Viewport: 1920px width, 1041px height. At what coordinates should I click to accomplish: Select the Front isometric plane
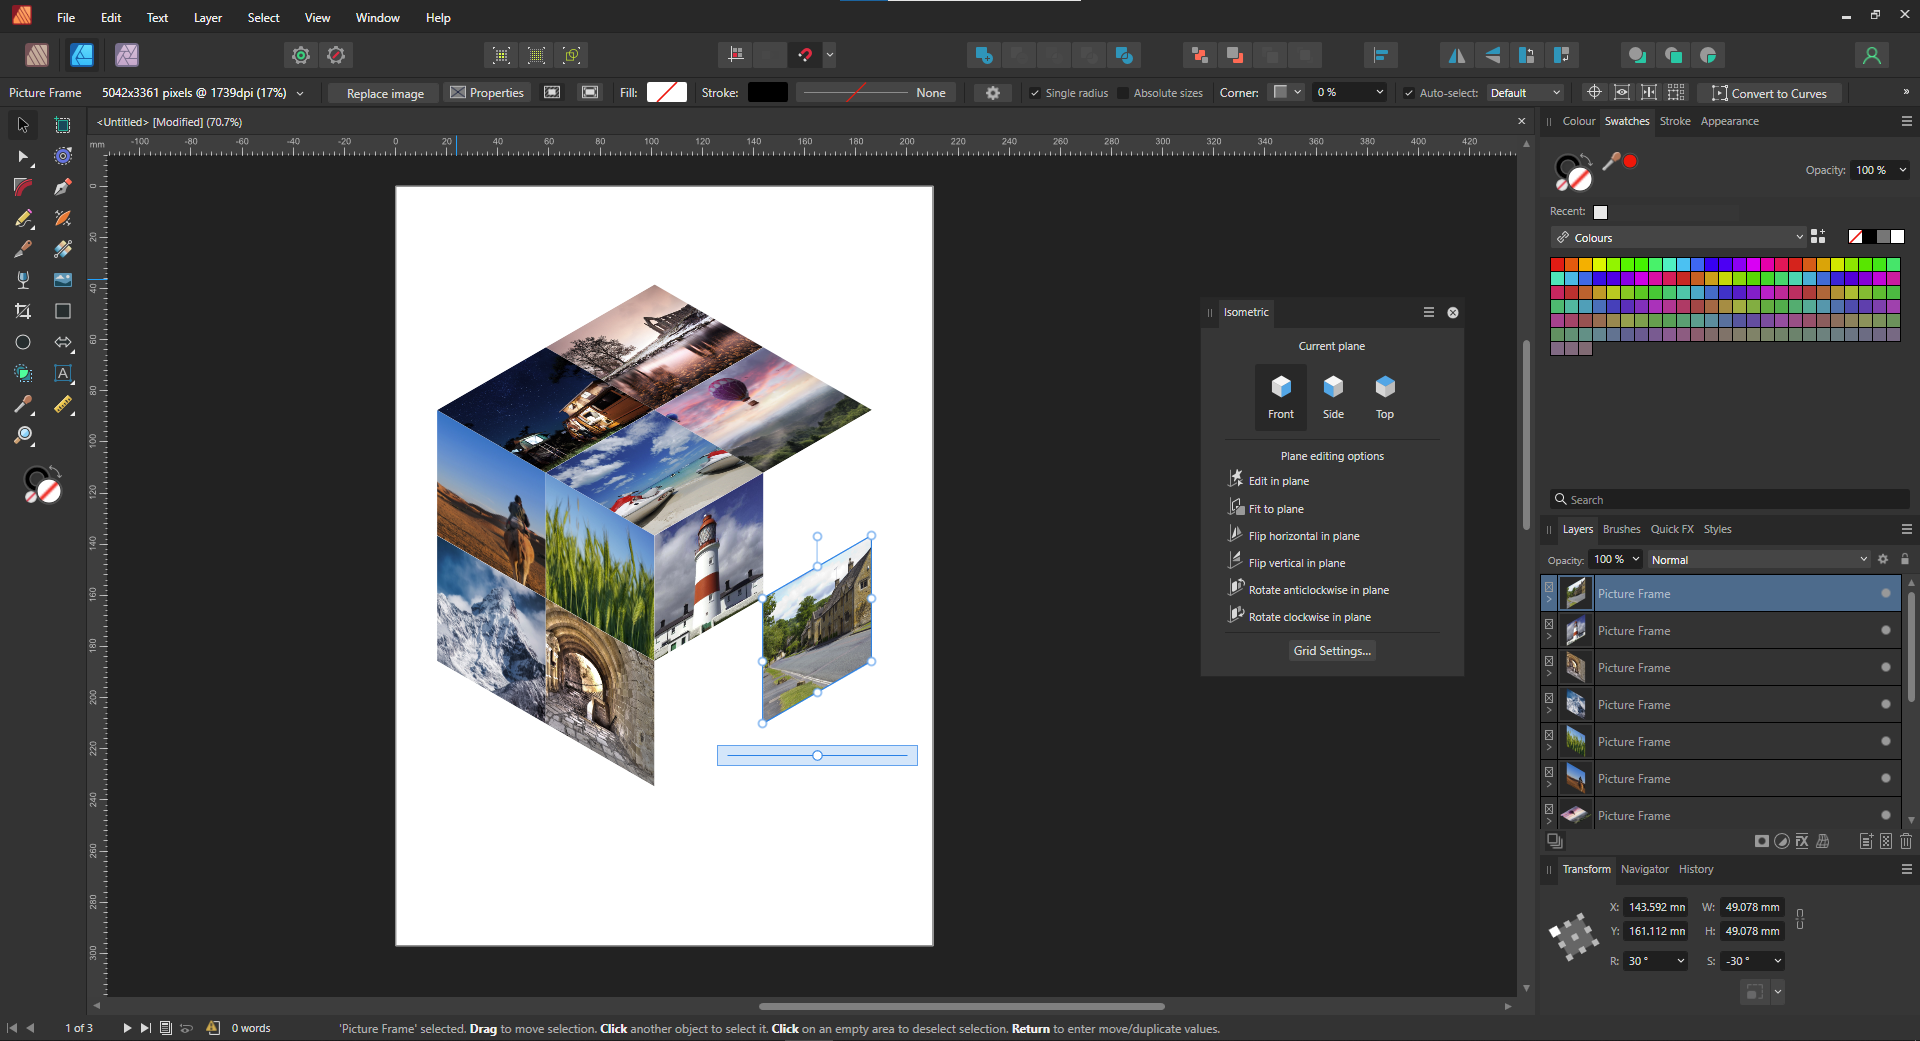[x=1281, y=397]
